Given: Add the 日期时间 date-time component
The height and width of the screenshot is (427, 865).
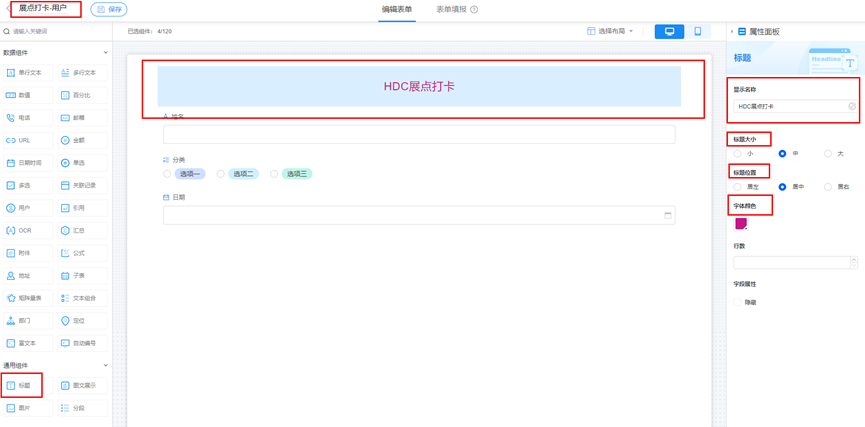Looking at the screenshot, I should [x=28, y=163].
